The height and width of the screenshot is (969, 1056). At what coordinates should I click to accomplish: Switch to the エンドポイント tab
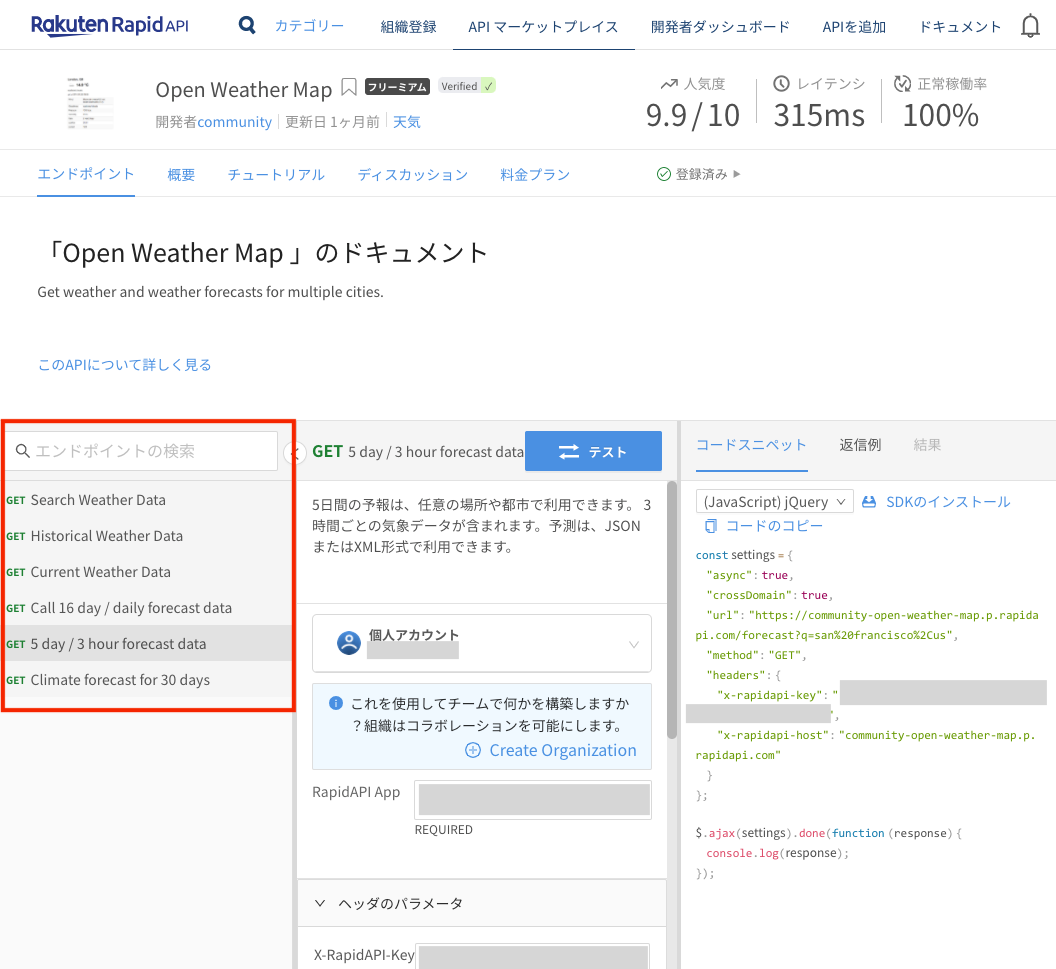pos(86,174)
